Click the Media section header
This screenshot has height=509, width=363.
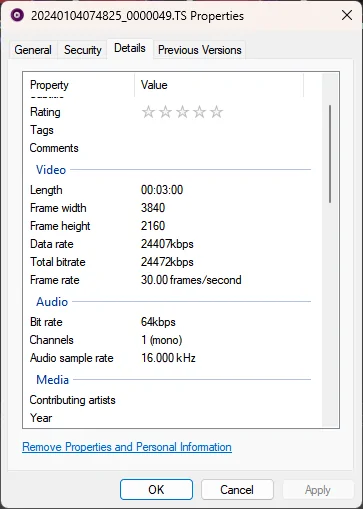pos(53,380)
